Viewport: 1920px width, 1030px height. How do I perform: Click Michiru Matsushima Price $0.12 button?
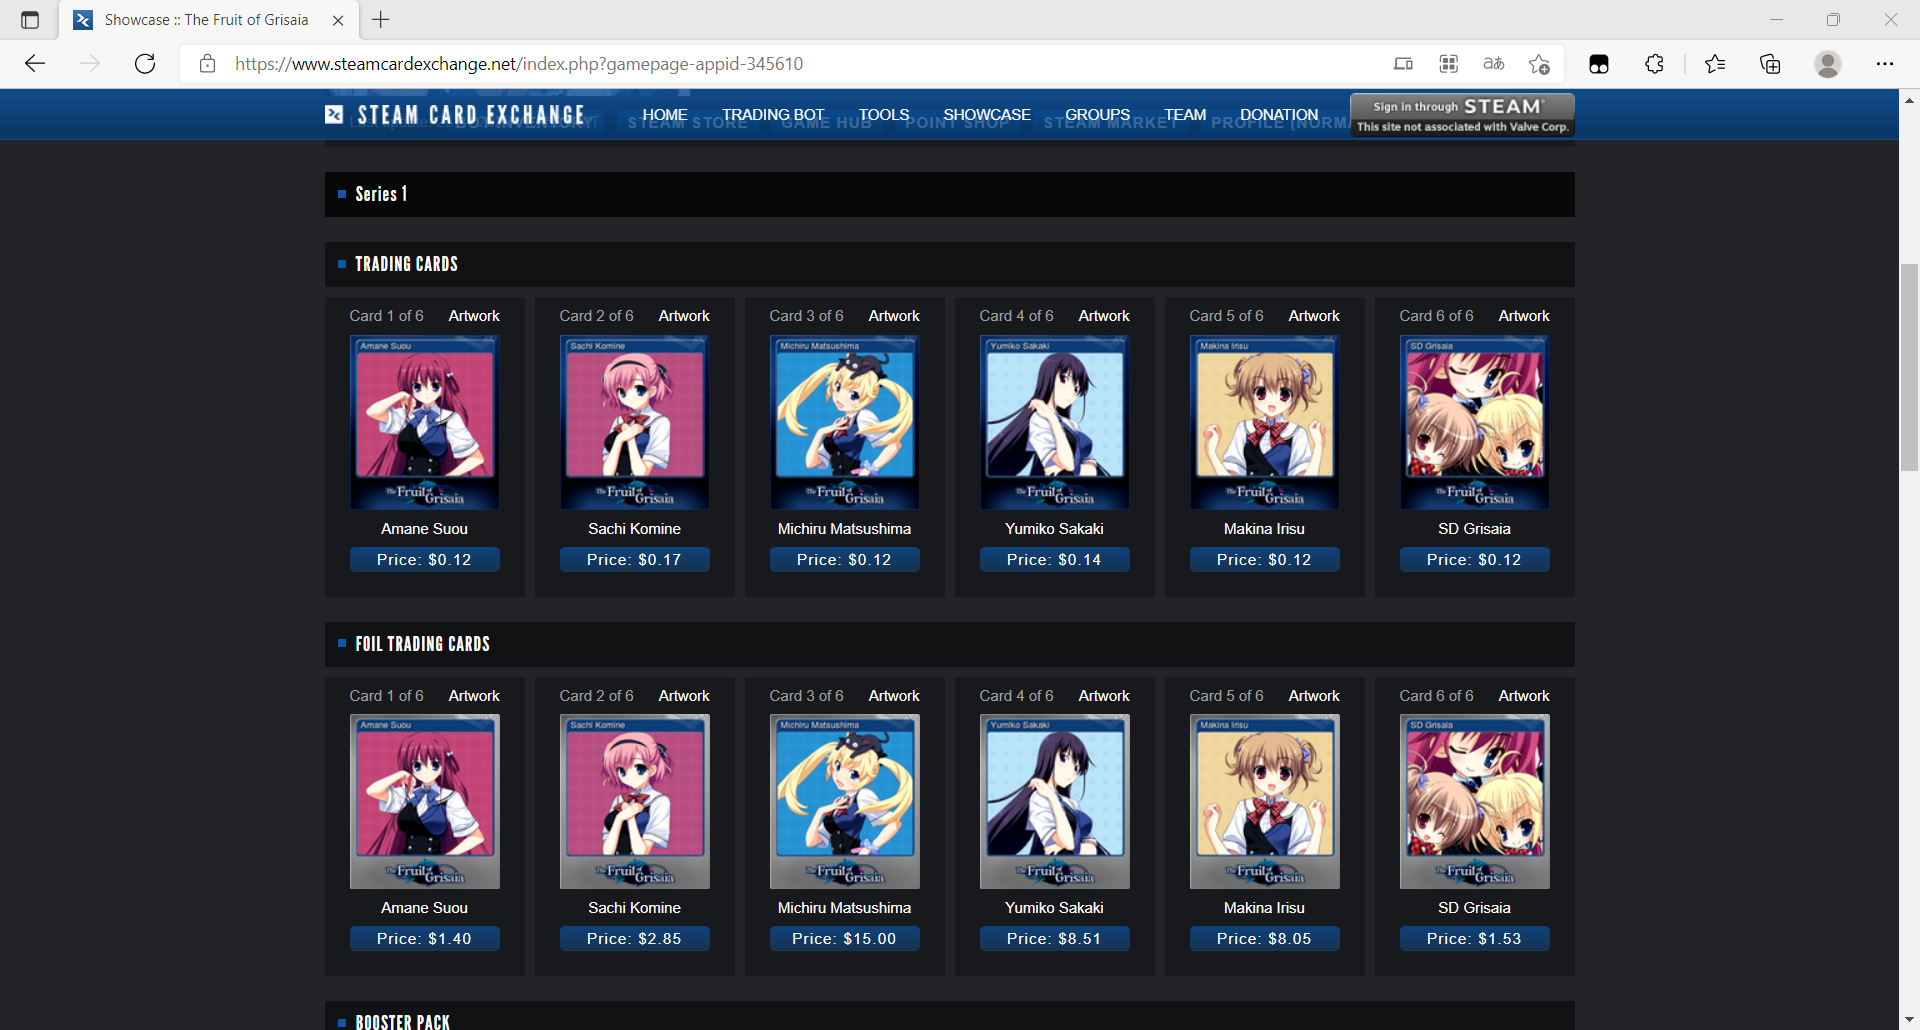(844, 560)
